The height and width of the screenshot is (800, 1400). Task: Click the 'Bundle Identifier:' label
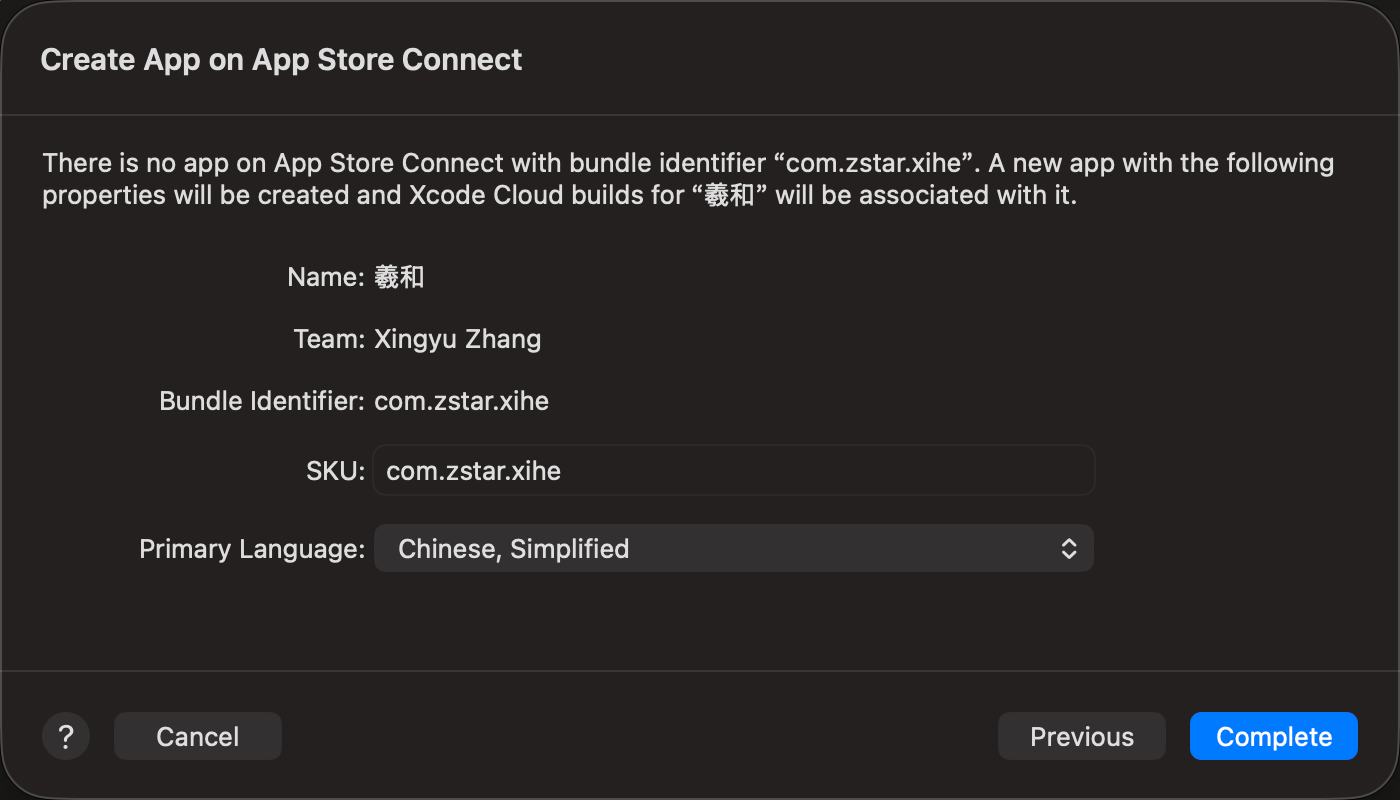(262, 402)
